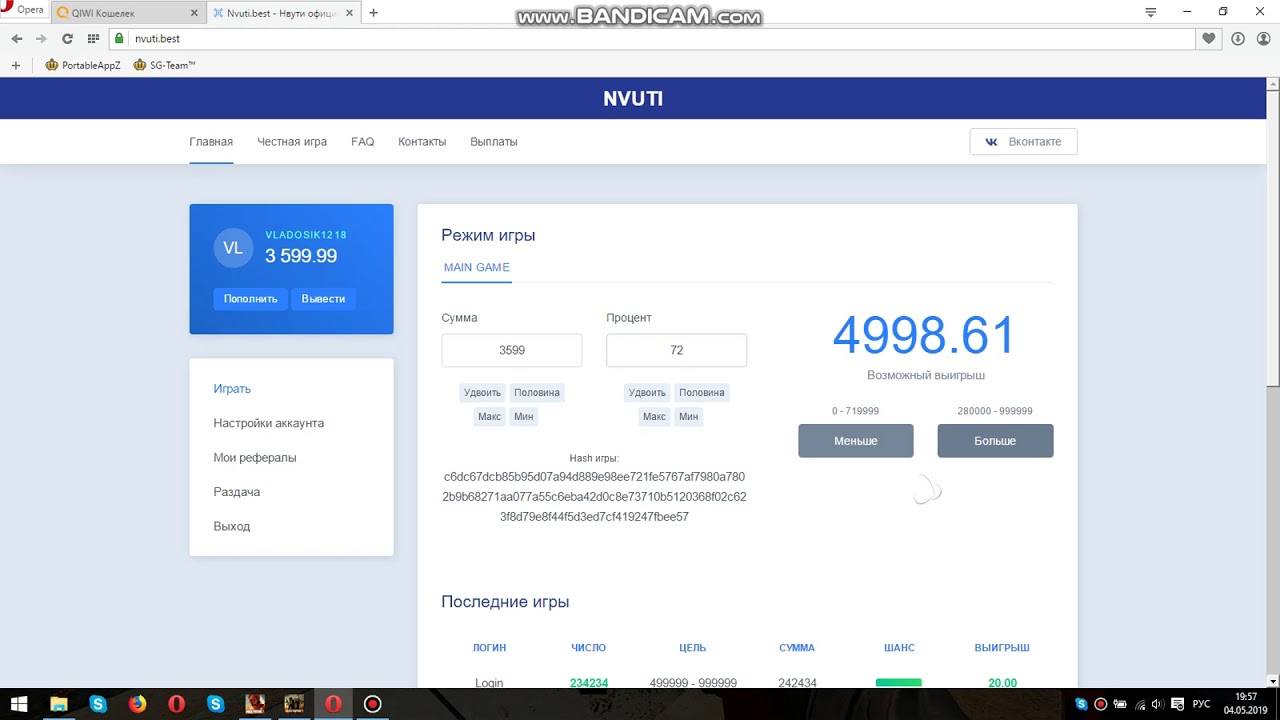Click the NVUTI site logo header
The height and width of the screenshot is (720, 1280).
pos(633,98)
